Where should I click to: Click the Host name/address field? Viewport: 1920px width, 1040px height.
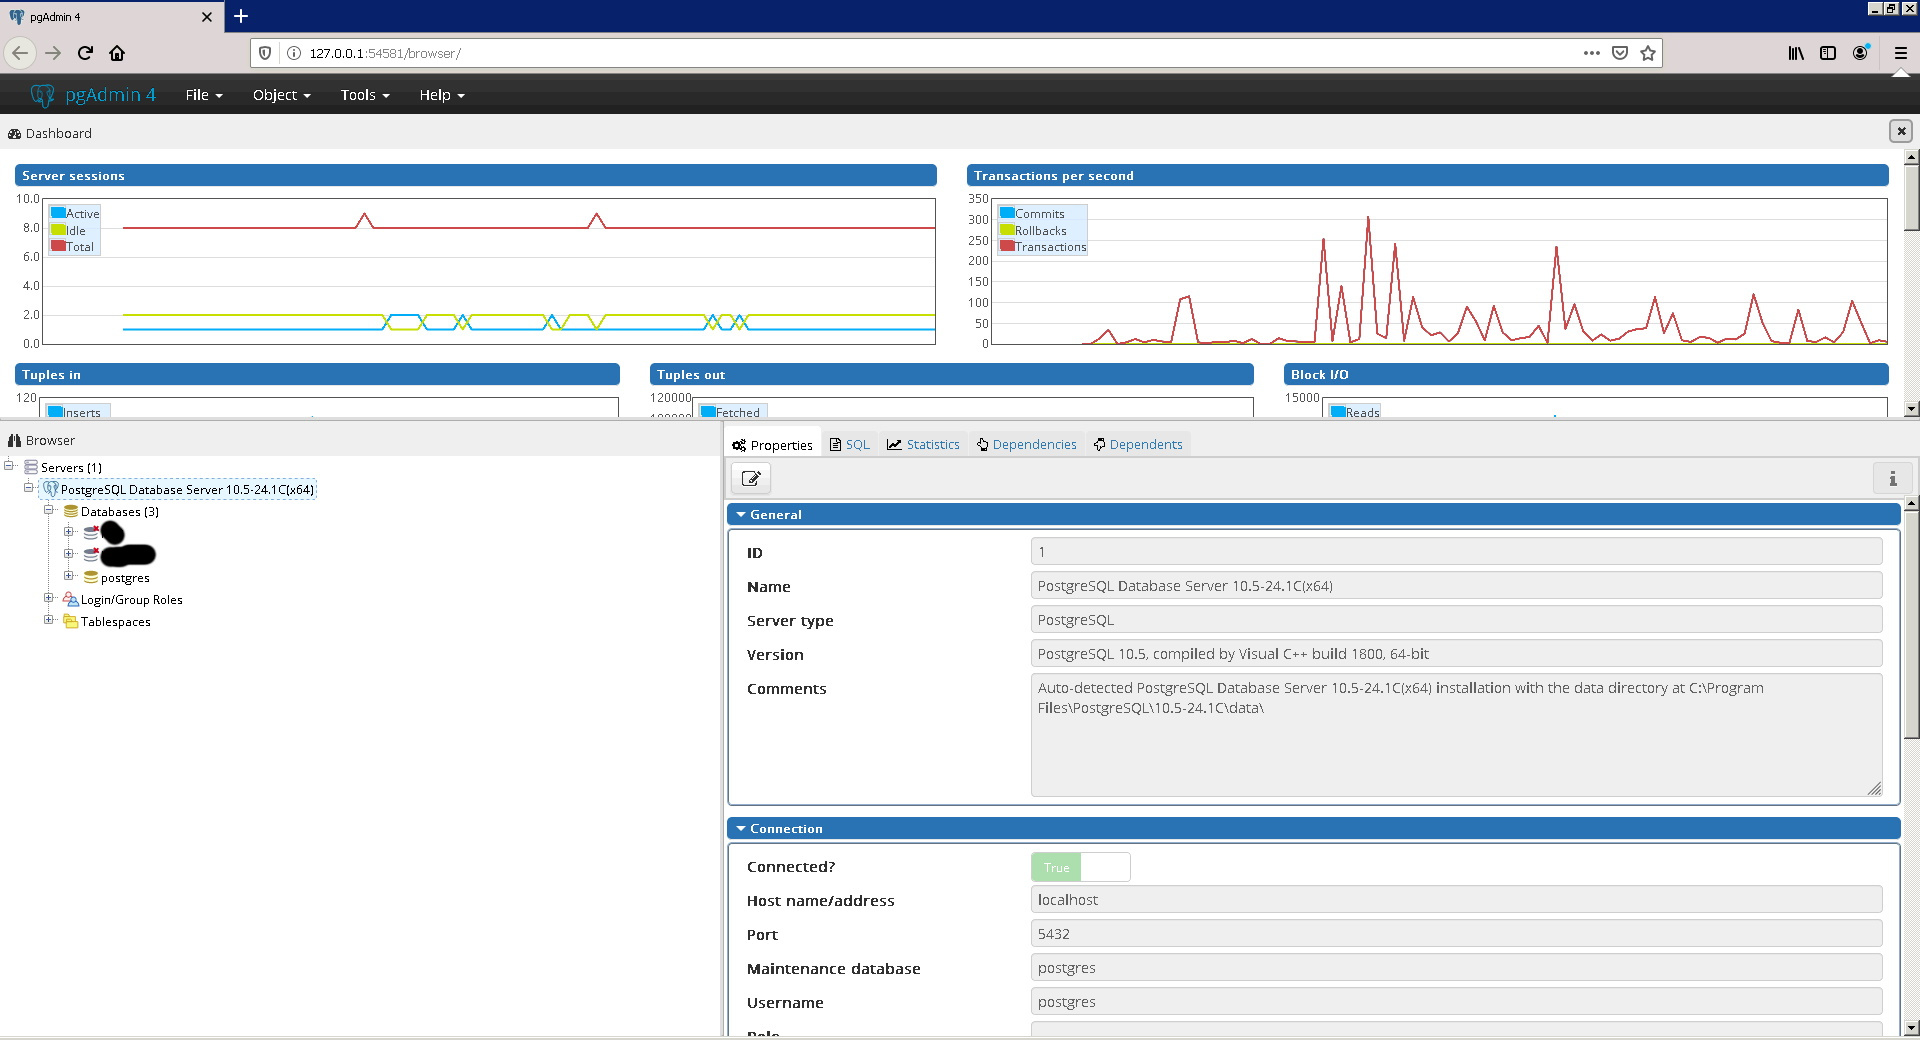tap(1456, 900)
